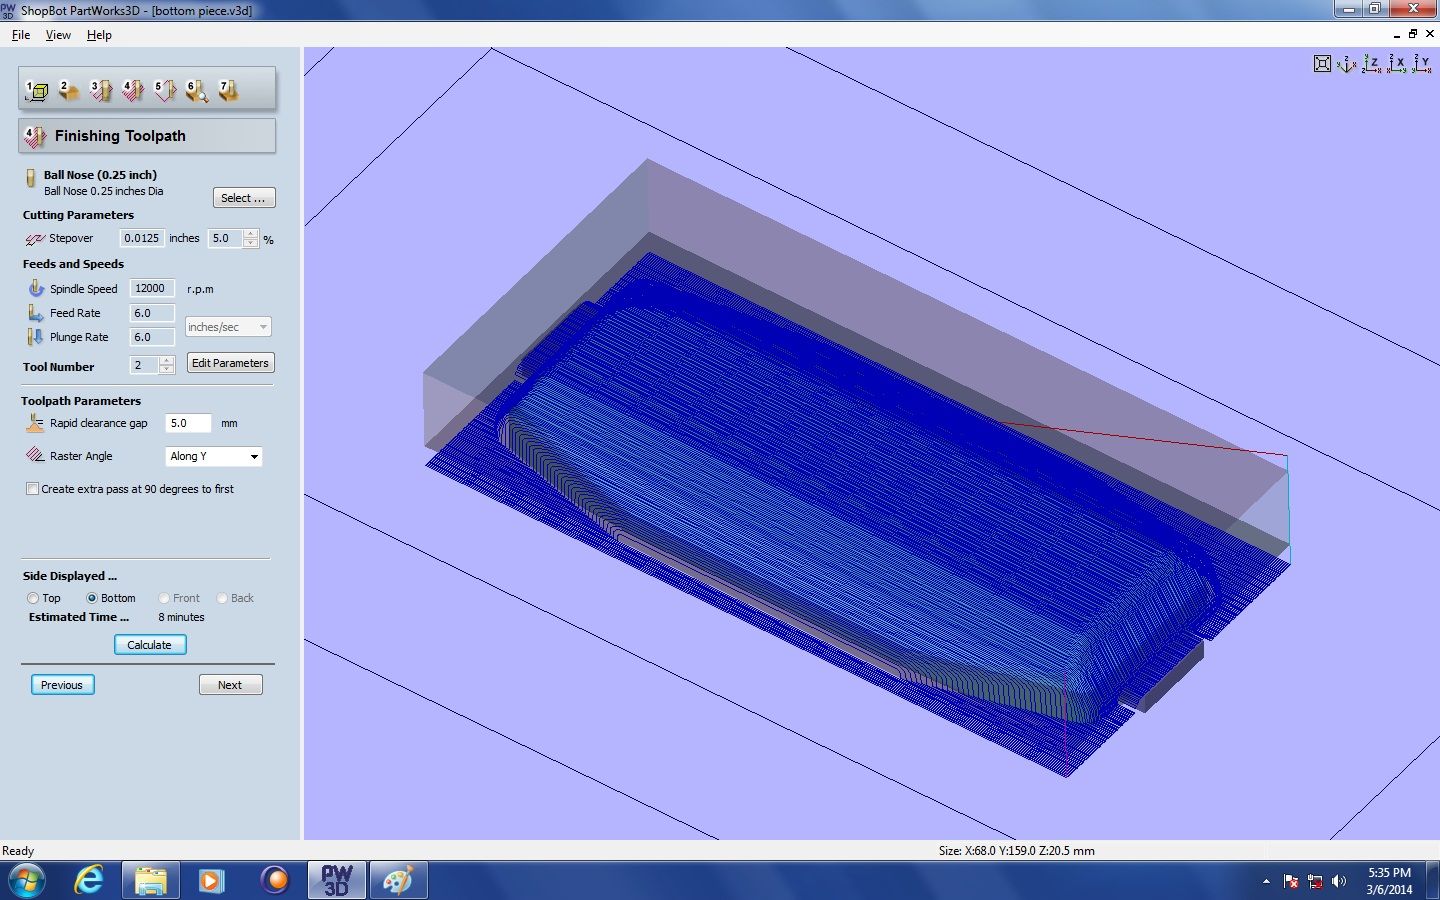The image size is (1440, 900).
Task: Click the Zoom to Fit view icon
Action: click(x=1323, y=63)
